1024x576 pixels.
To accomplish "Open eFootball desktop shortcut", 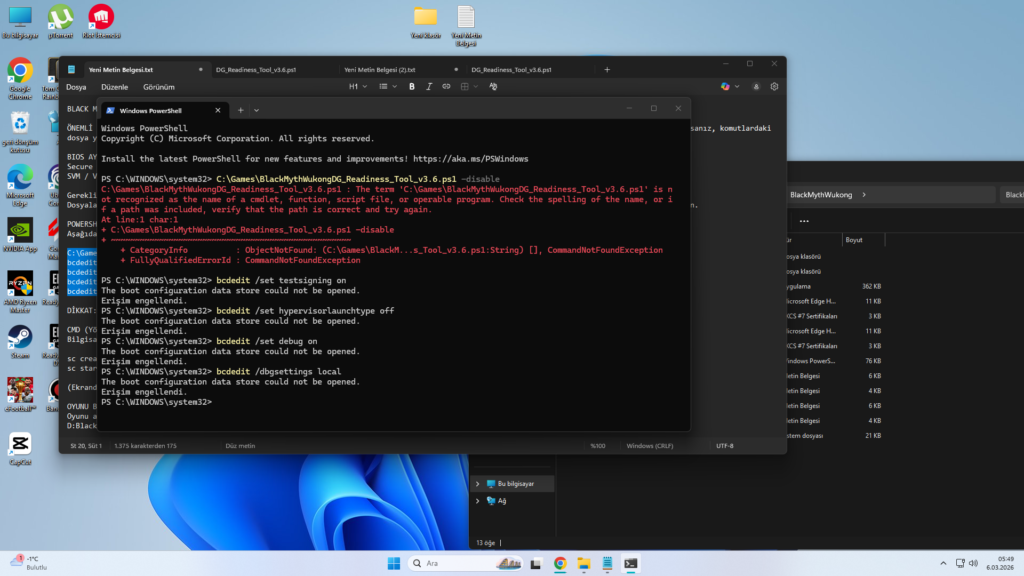I will coord(20,395).
